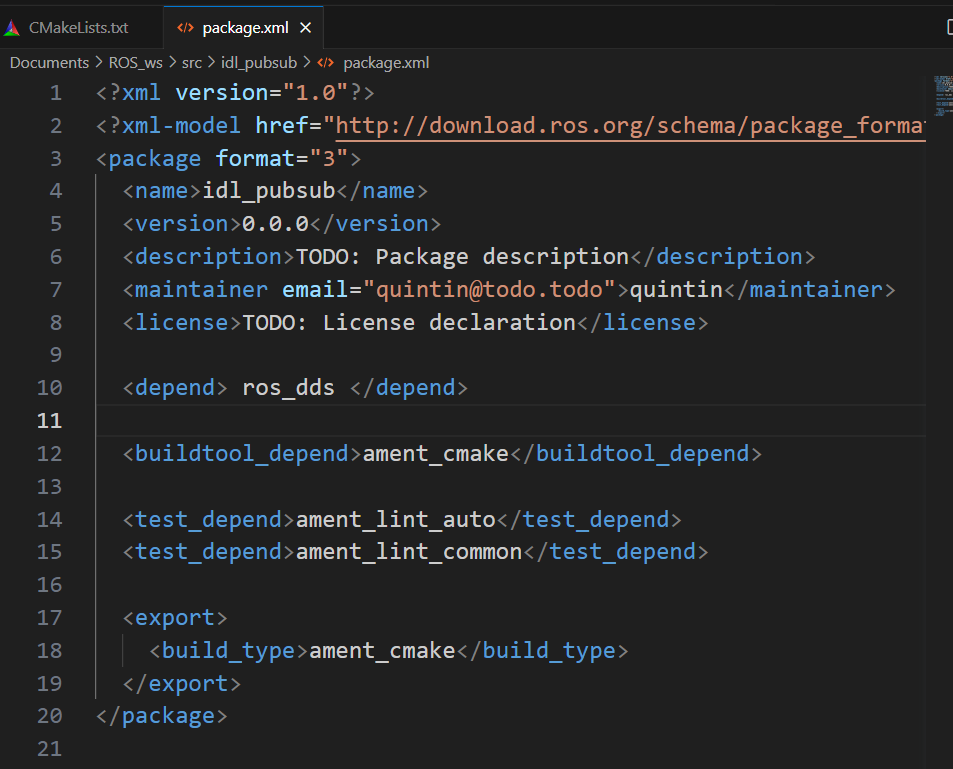Click the 'TODO: Package description' text

pyautogui.click(x=463, y=257)
